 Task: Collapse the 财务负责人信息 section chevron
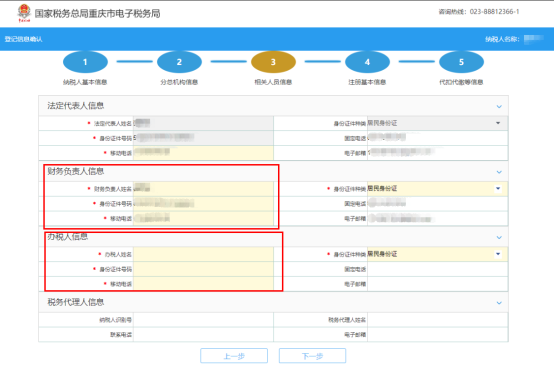click(499, 172)
